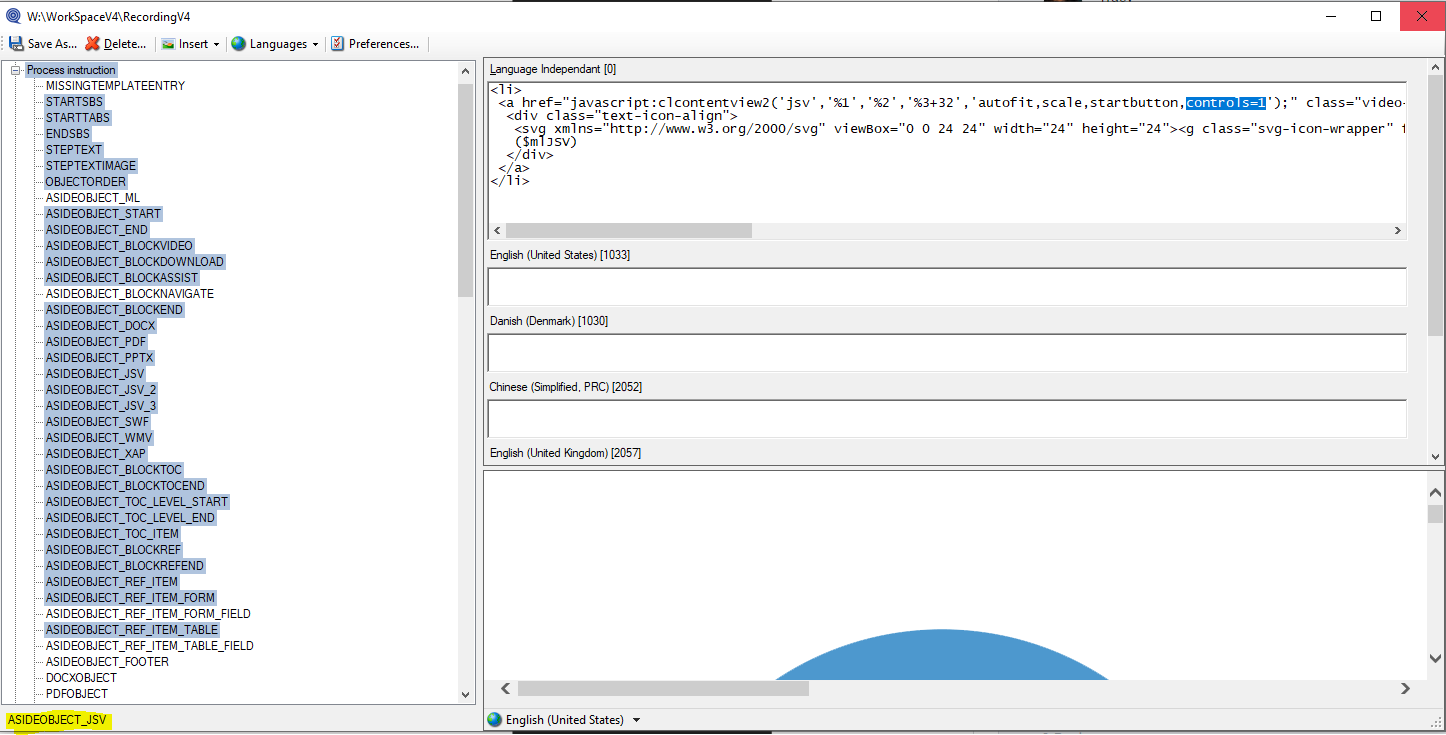Click the Preferences checklist icon
This screenshot has height=735, width=1446.
337,44
